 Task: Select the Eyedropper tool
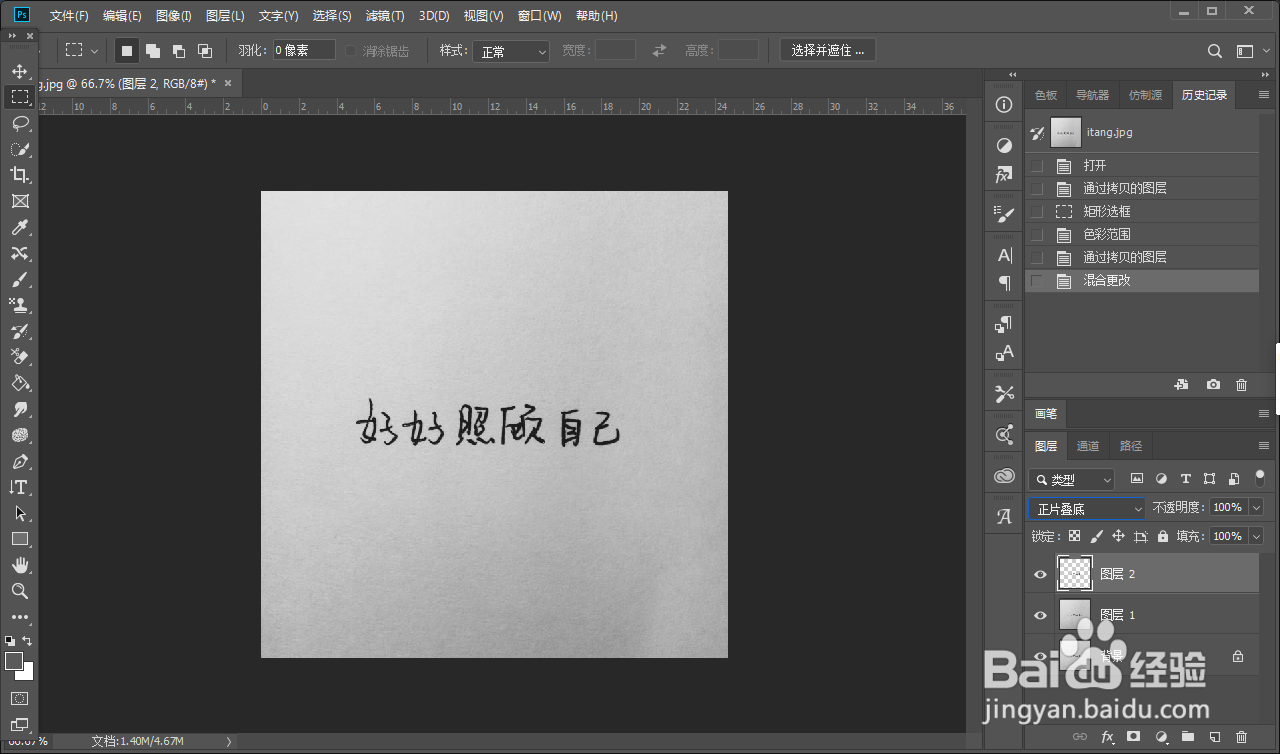(x=19, y=227)
